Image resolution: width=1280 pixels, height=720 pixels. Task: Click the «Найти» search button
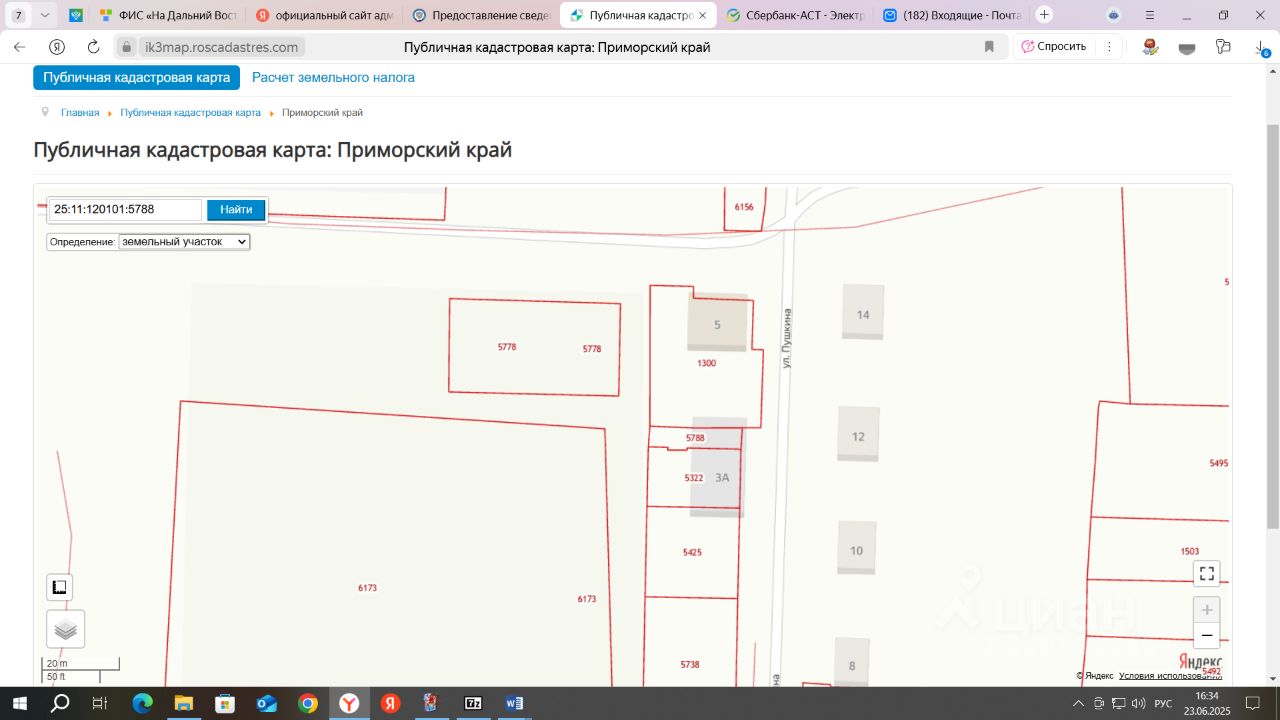[236, 210]
